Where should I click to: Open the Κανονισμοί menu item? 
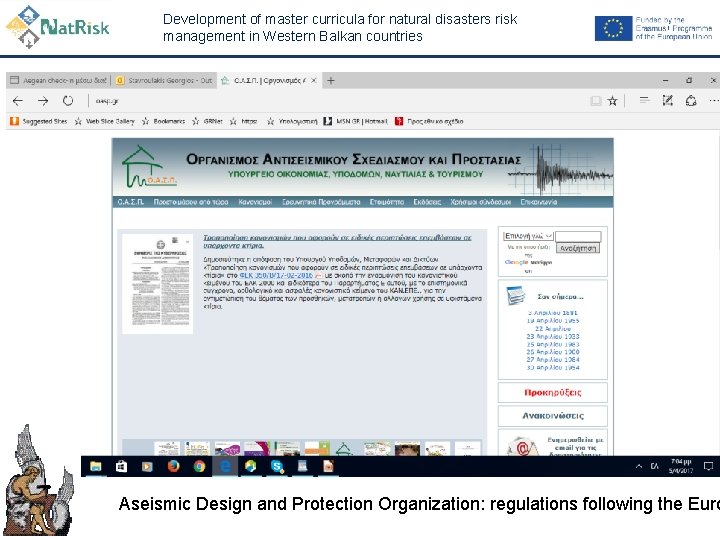click(255, 202)
